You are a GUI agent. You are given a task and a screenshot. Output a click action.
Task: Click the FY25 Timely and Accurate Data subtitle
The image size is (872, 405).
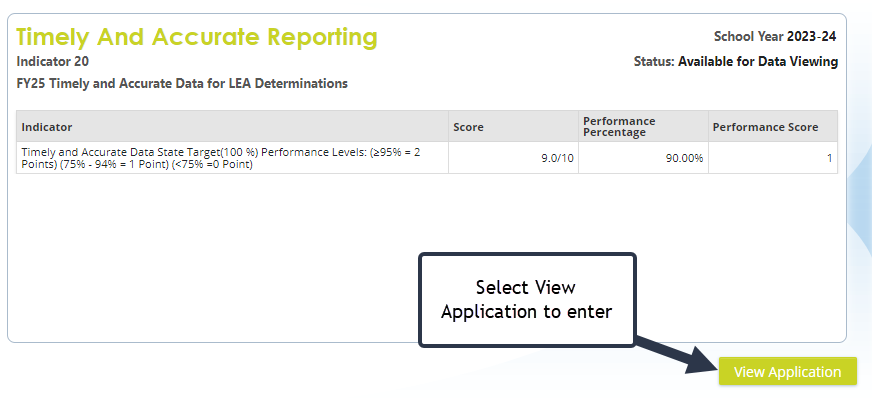[182, 84]
